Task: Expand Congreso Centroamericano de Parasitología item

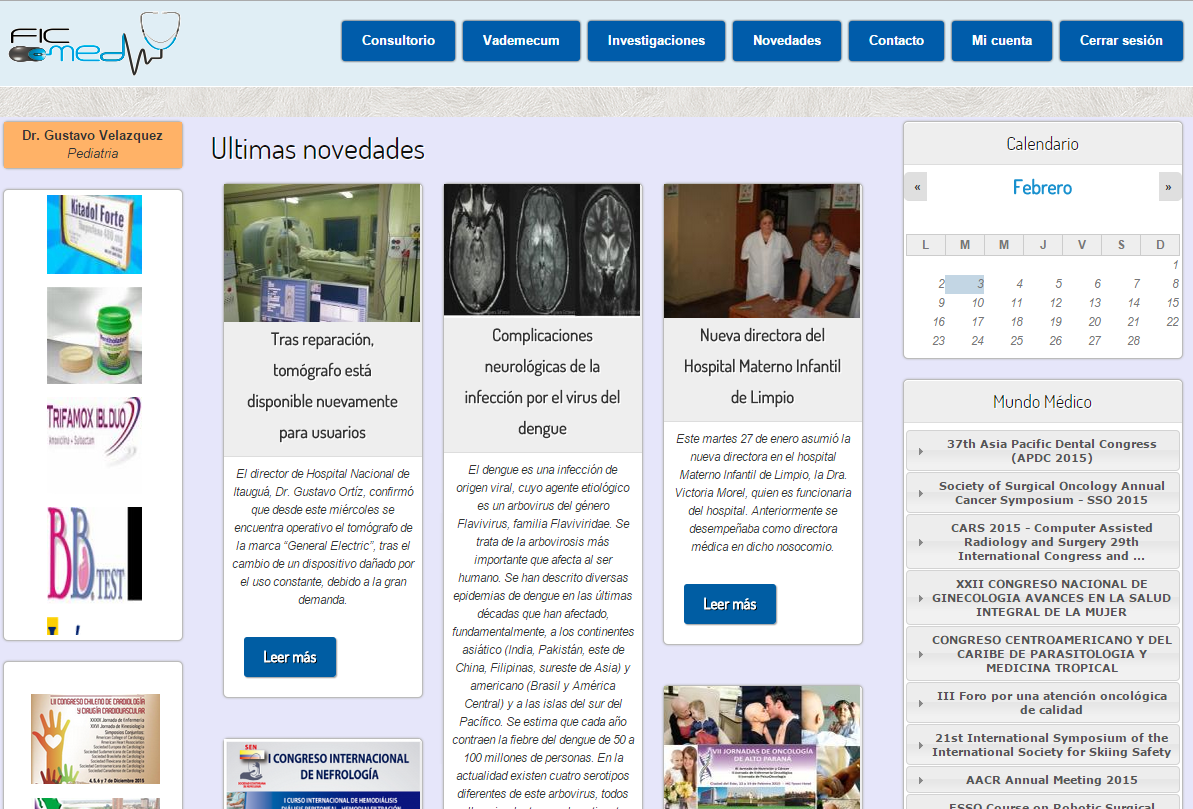Action: click(1042, 654)
